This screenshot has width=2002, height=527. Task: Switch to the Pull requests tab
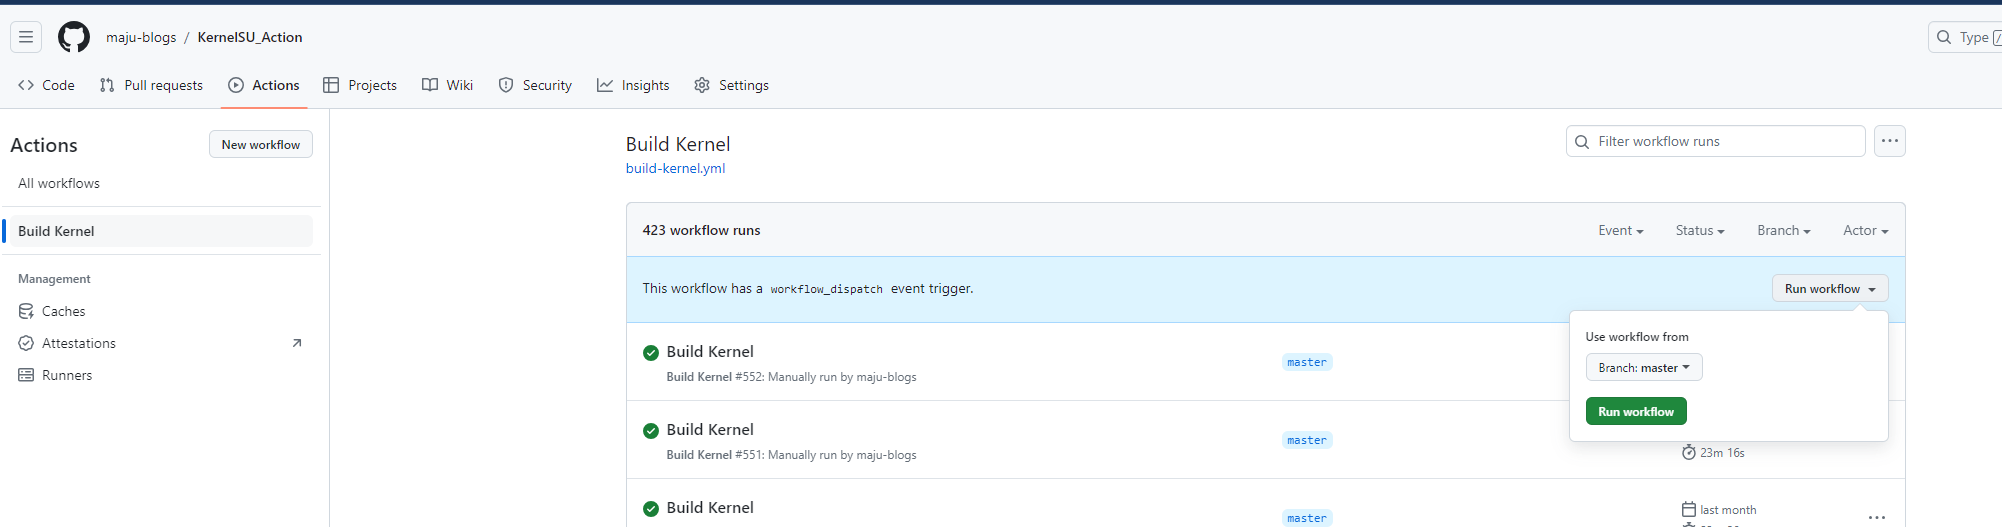[x=152, y=85]
